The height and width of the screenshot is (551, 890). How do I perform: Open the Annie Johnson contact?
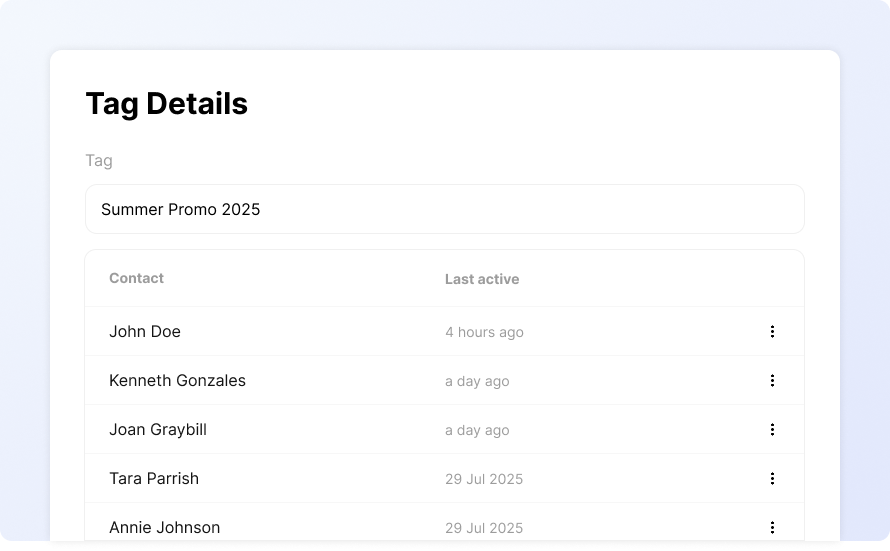[x=165, y=527]
